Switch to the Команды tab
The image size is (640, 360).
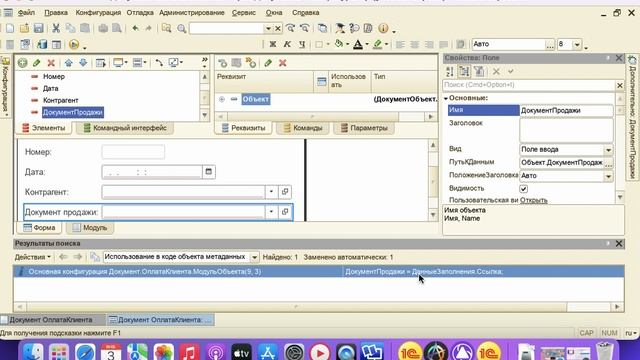pyautogui.click(x=302, y=128)
